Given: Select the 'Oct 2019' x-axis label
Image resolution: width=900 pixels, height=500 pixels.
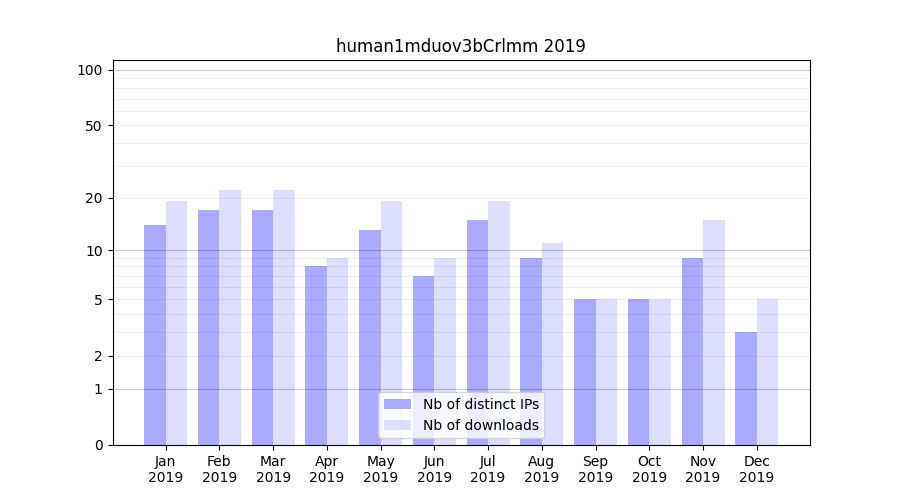Looking at the screenshot, I should tap(649, 469).
